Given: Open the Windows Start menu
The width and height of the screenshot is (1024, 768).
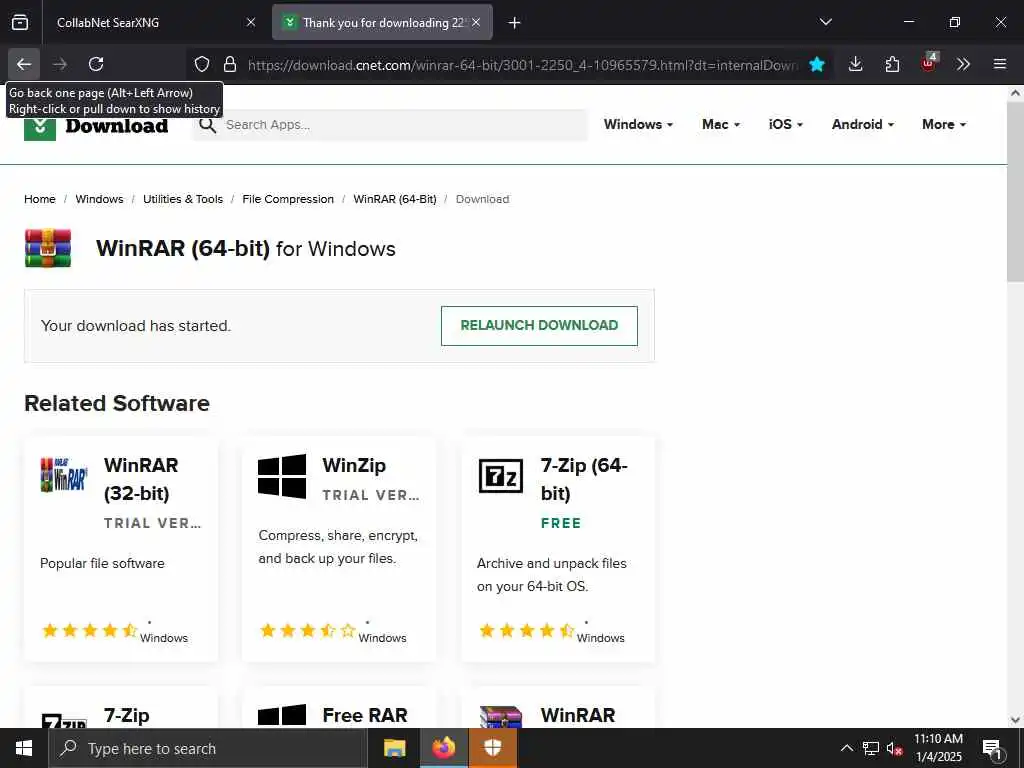Looking at the screenshot, I should point(24,748).
